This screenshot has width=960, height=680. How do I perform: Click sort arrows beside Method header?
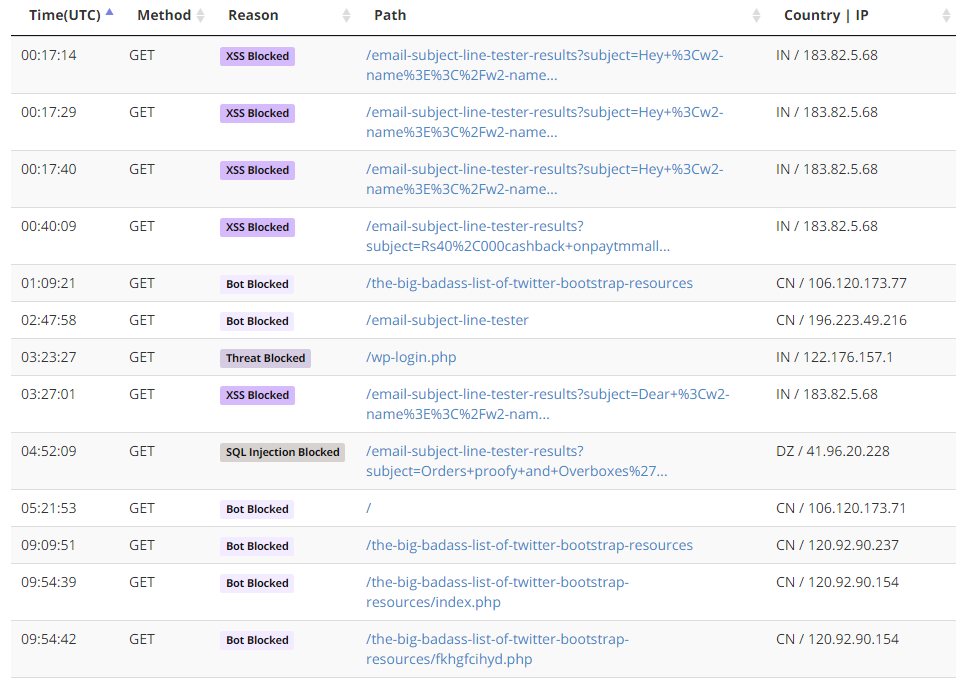tap(200, 16)
